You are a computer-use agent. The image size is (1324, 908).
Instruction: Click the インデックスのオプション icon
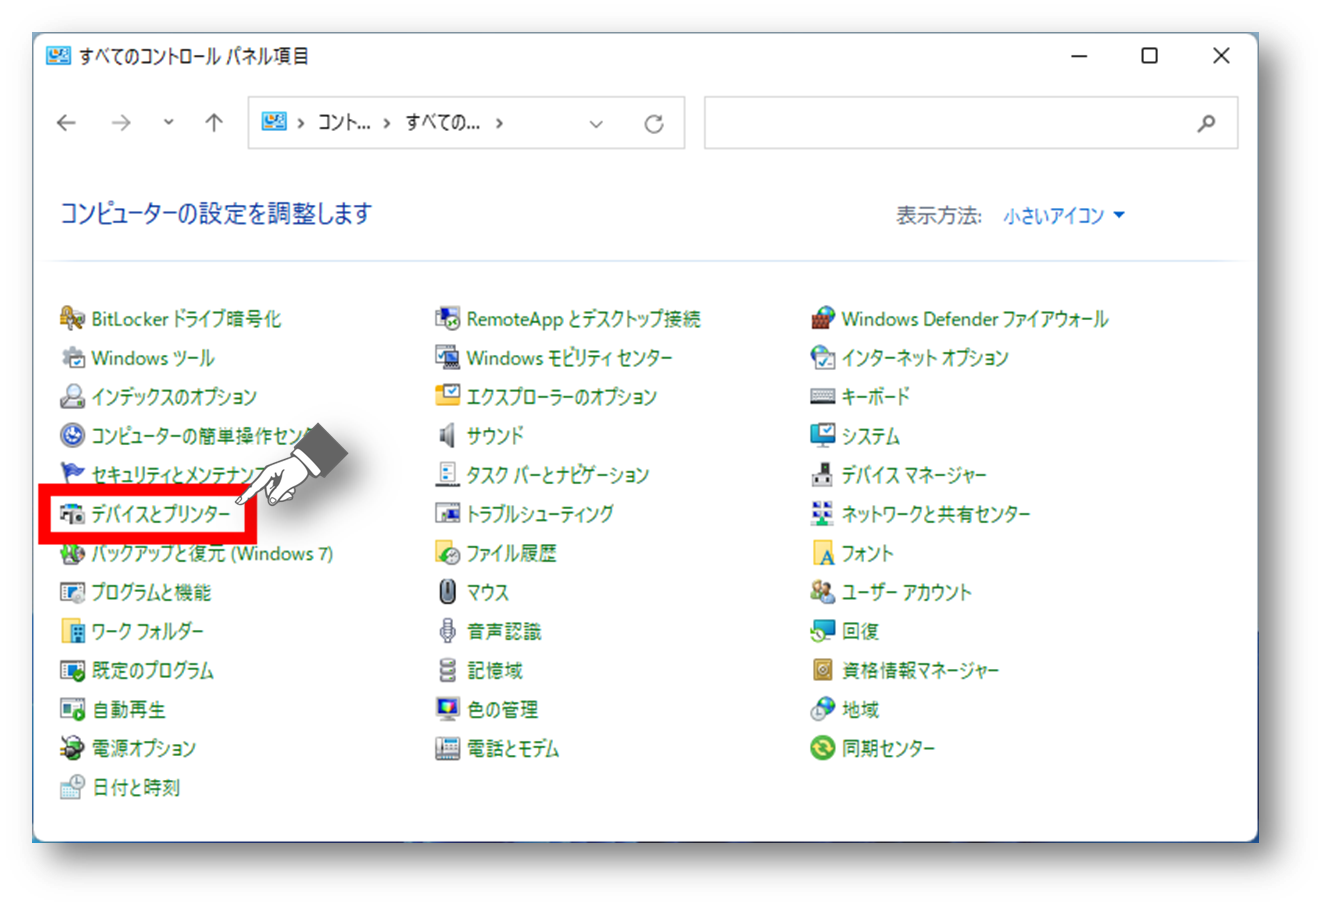point(72,397)
